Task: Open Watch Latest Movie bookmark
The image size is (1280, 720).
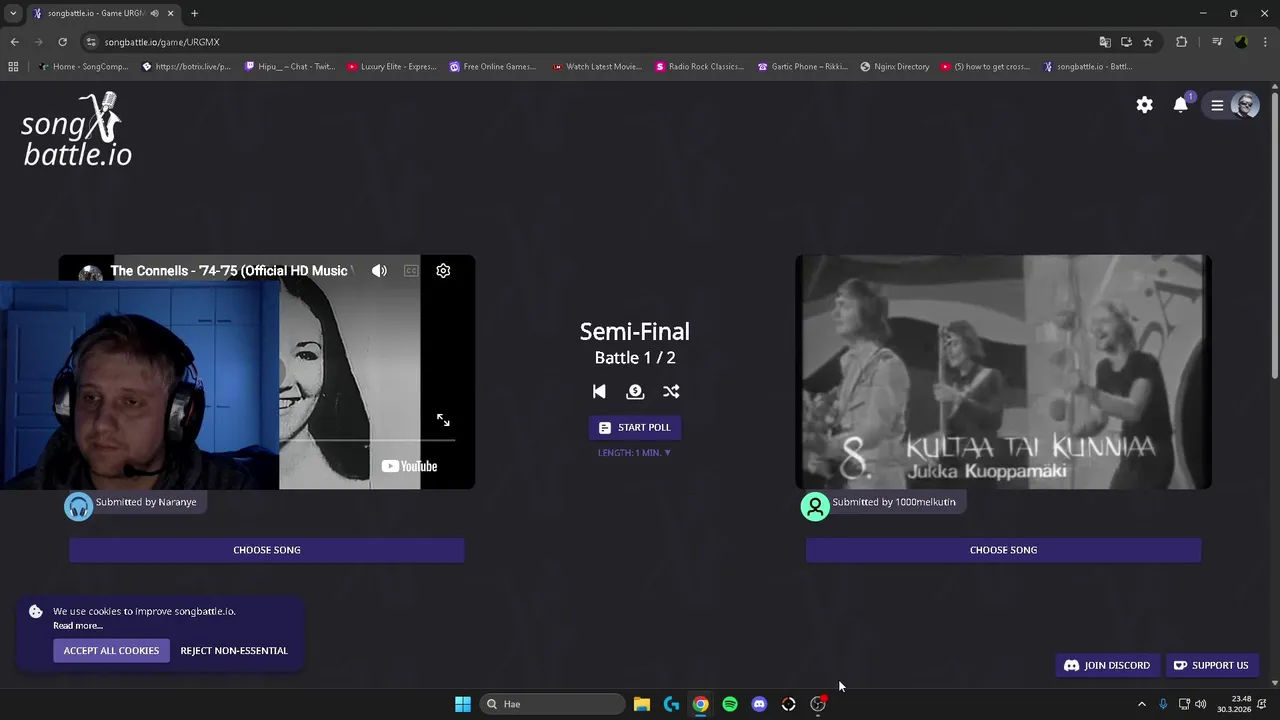Action: tap(596, 67)
